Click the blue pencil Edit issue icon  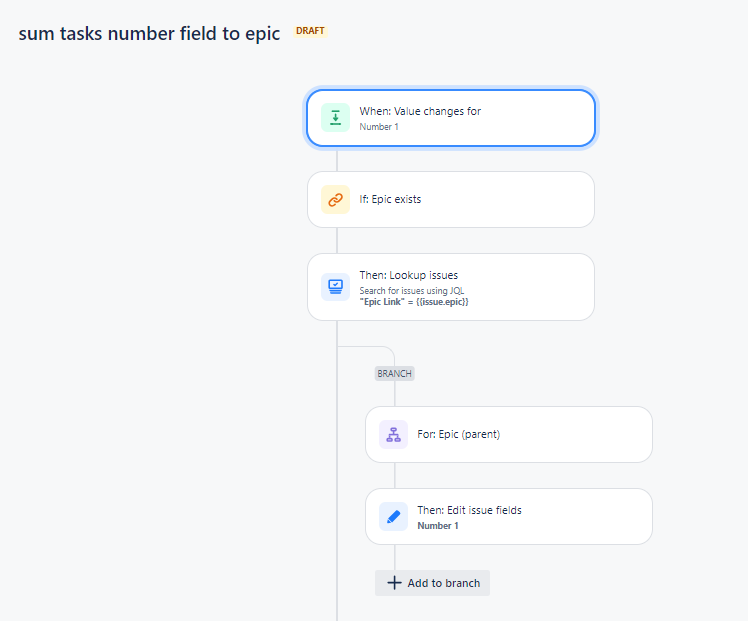tap(393, 516)
